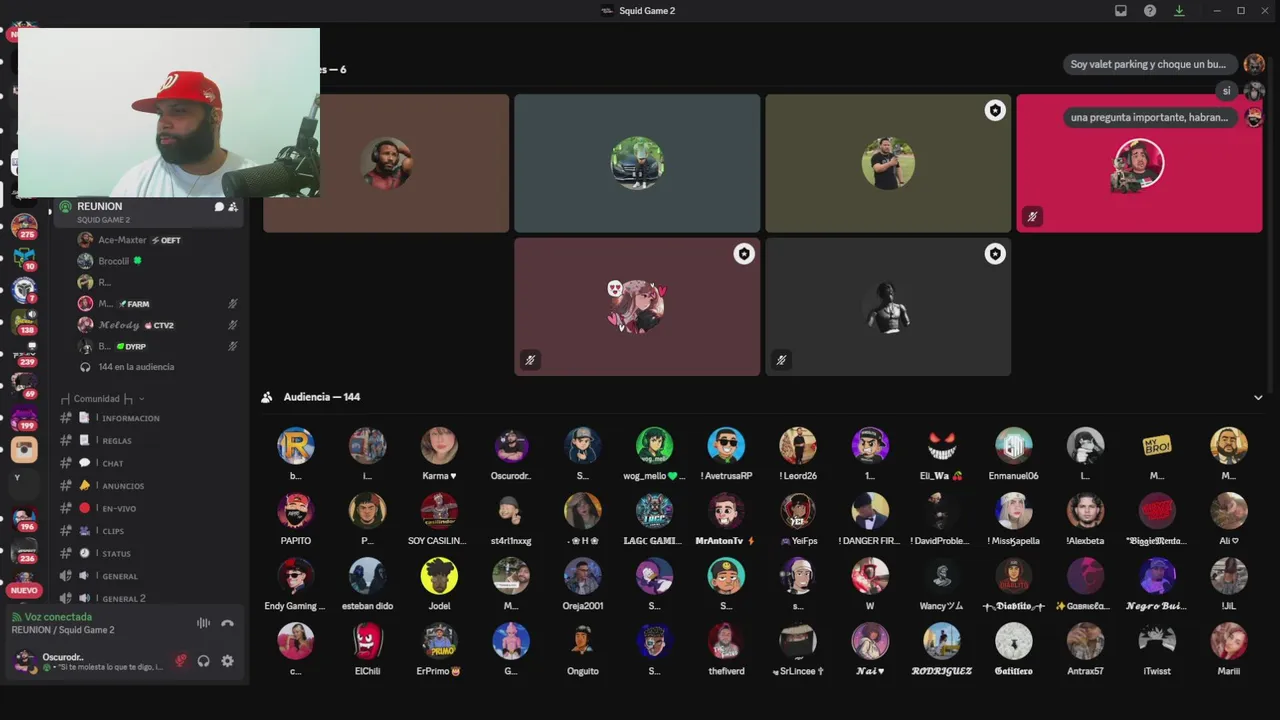Click muted mic icon on the red speaker tile
The image size is (1280, 720).
tap(1032, 216)
